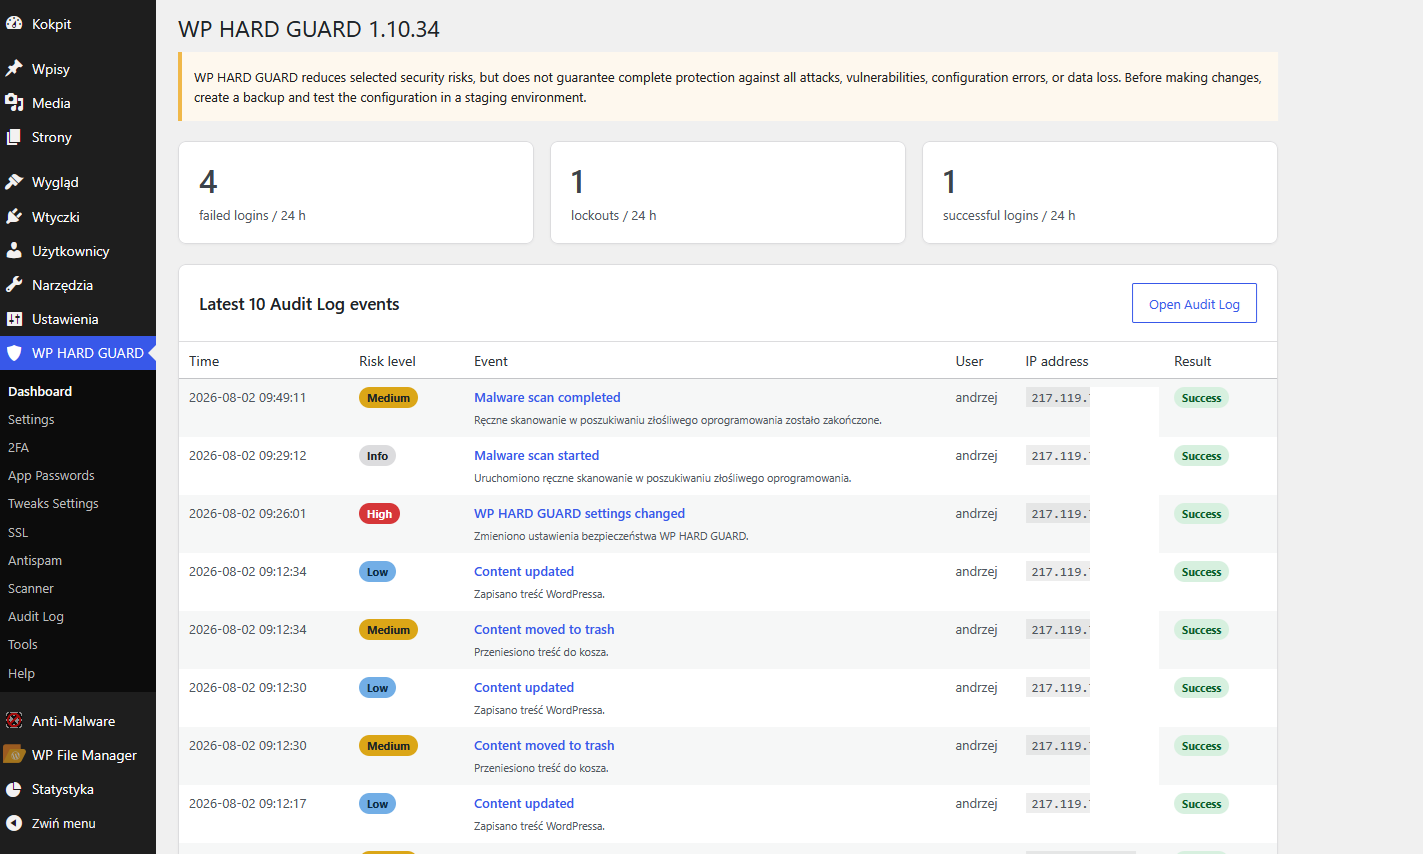1423x854 pixels.
Task: Open the Użytkownicy menu item
Action: [x=78, y=251]
